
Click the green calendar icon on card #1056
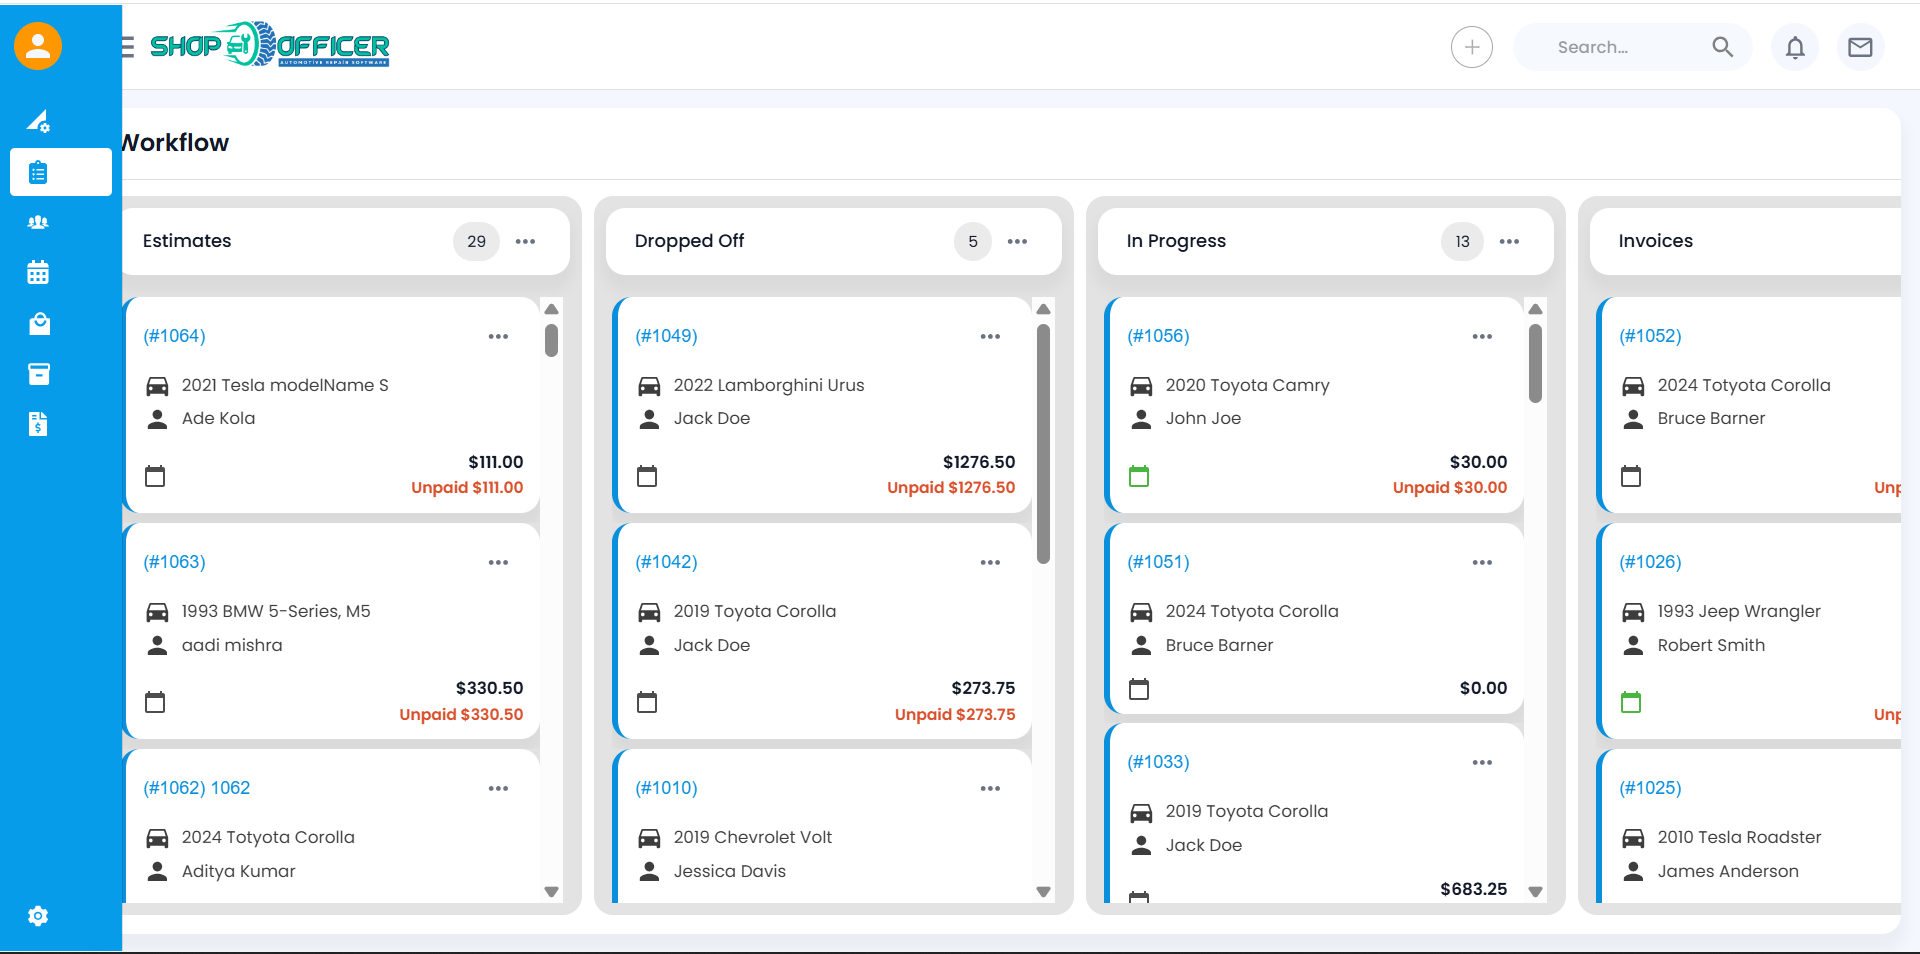point(1139,476)
